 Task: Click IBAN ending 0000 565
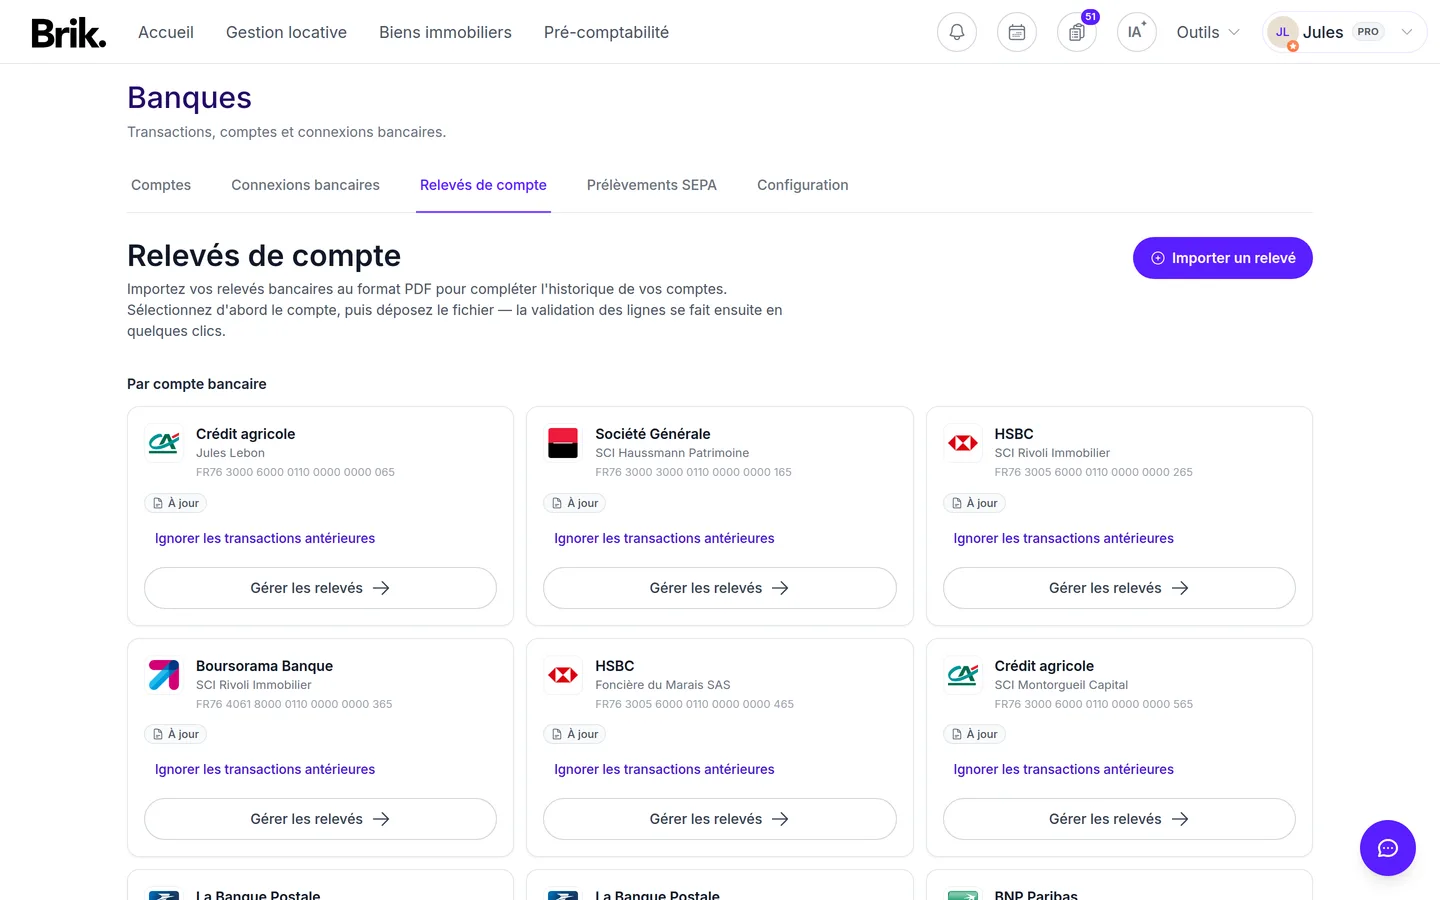click(1093, 704)
